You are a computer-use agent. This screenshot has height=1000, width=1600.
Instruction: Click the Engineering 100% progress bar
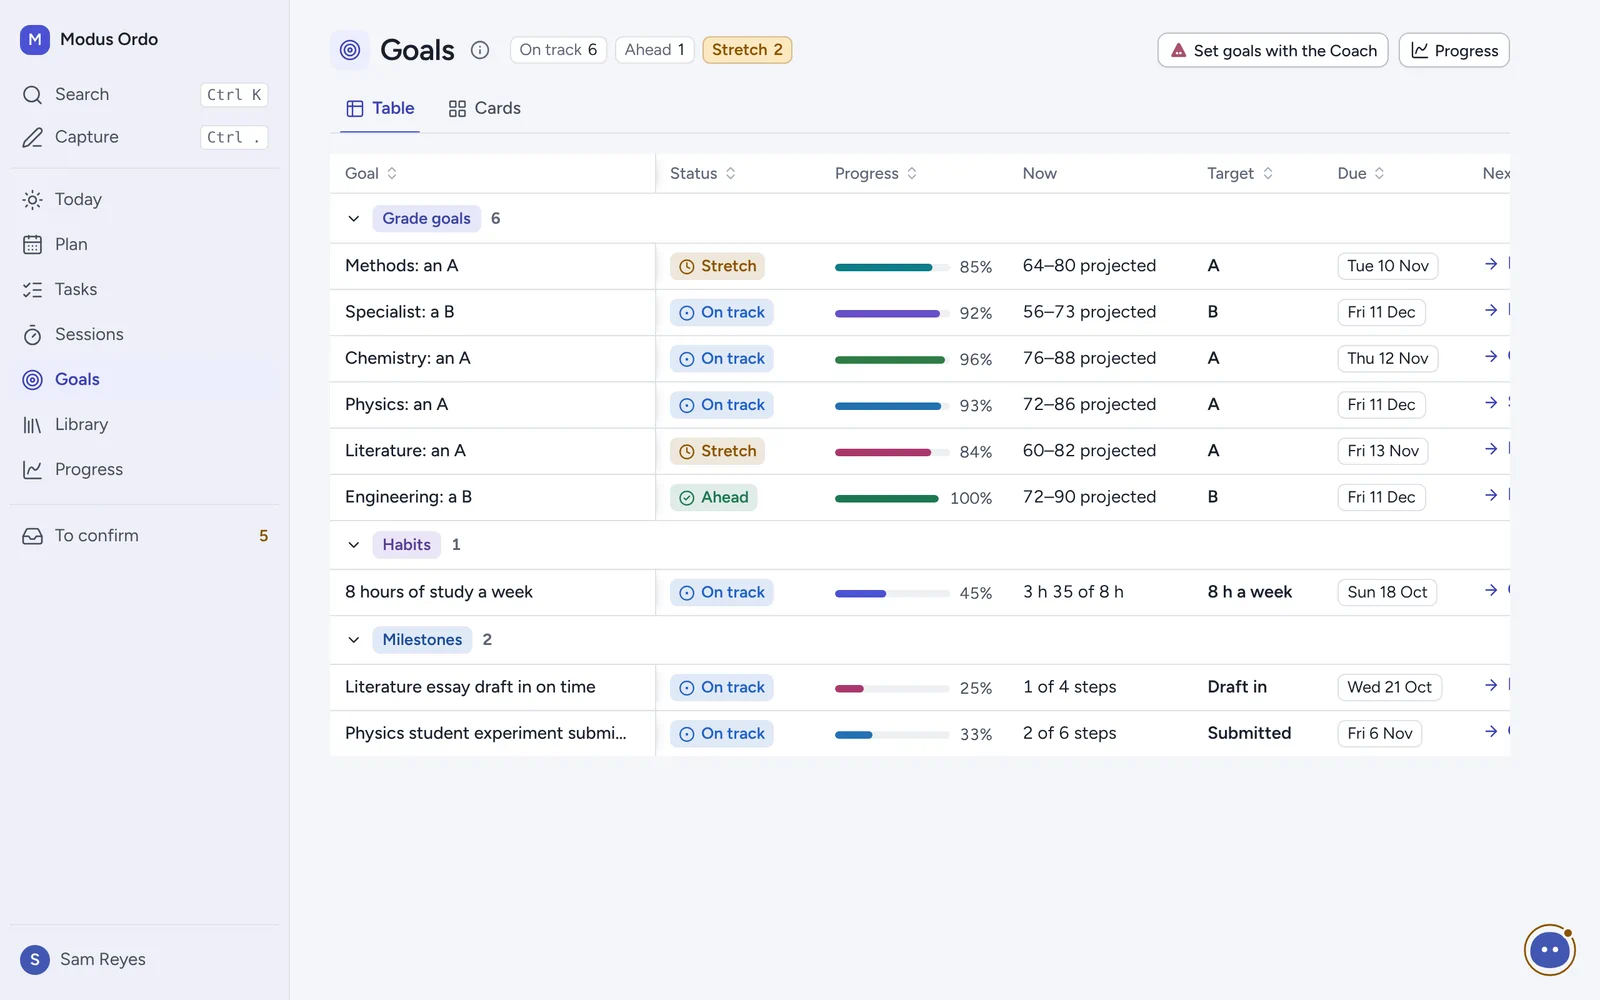click(887, 498)
